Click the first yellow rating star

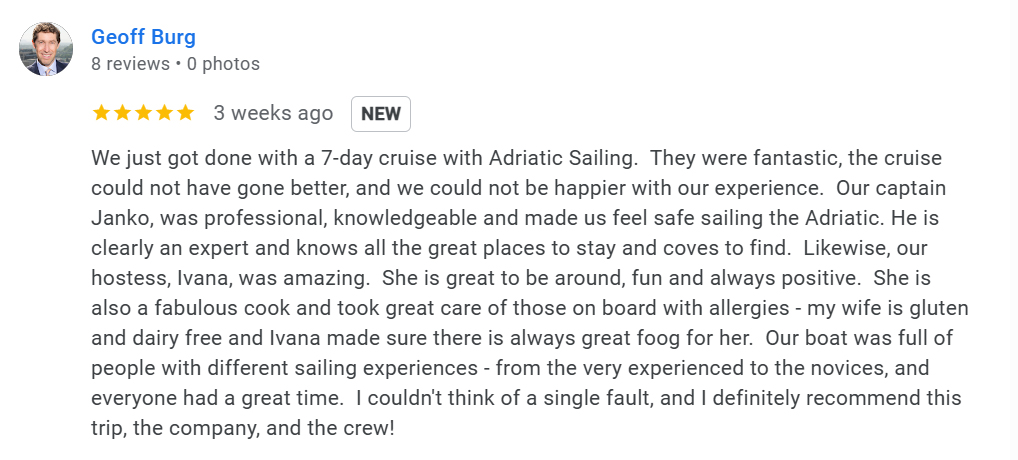point(101,113)
